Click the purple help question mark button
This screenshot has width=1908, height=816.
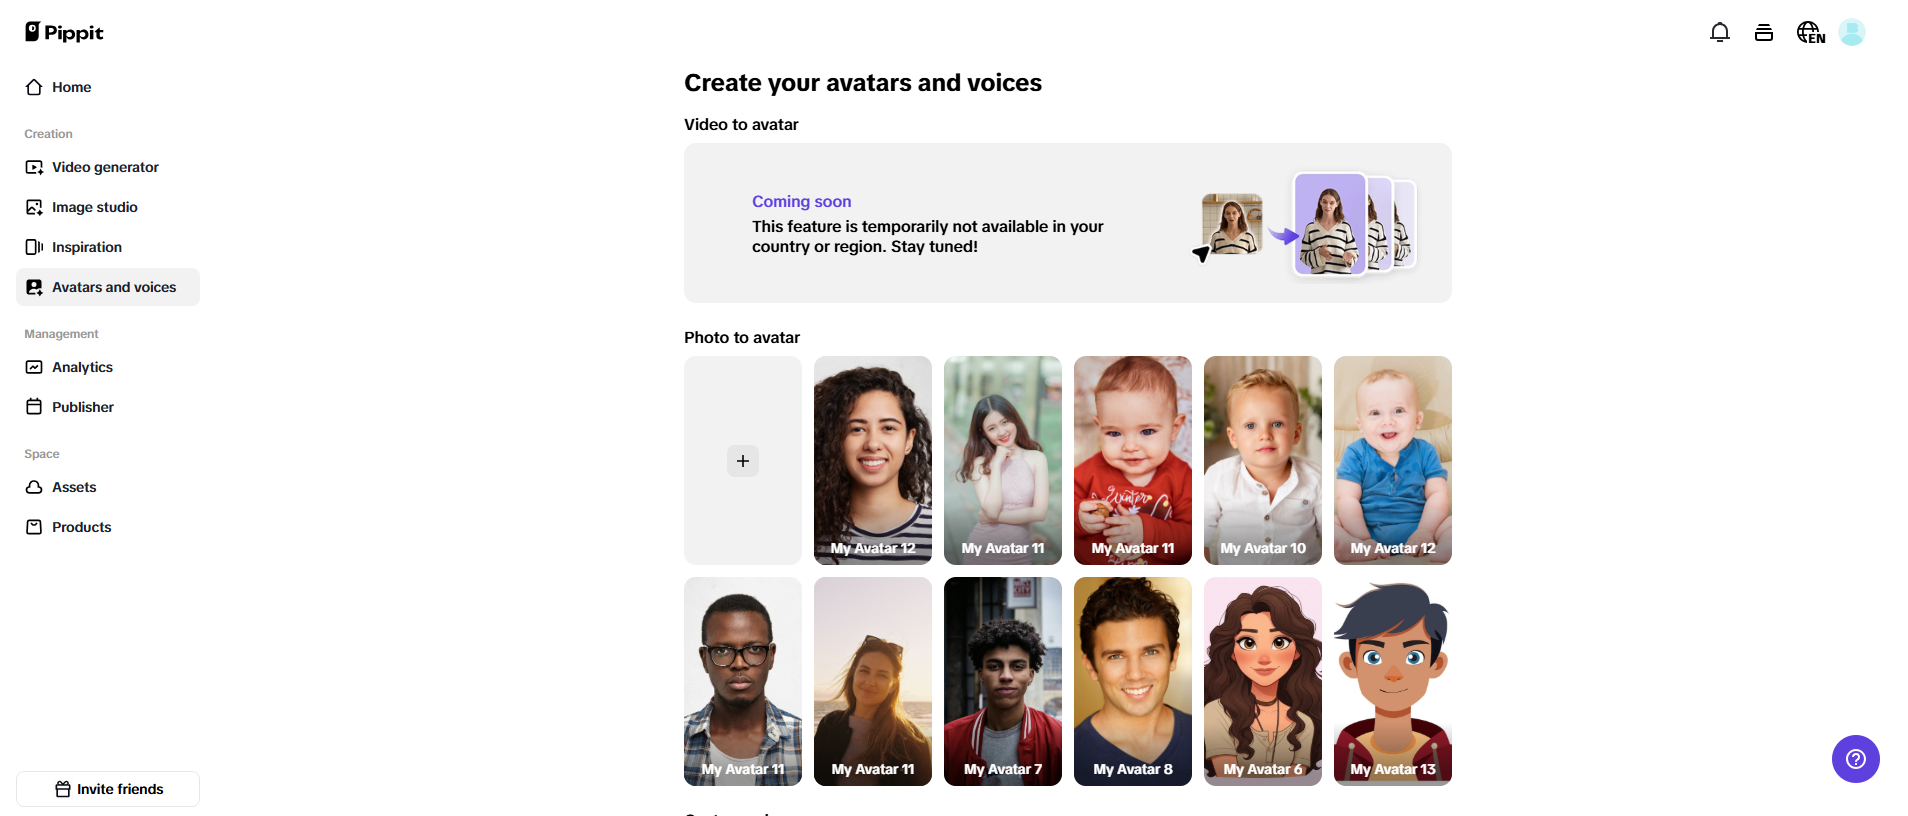point(1855,759)
